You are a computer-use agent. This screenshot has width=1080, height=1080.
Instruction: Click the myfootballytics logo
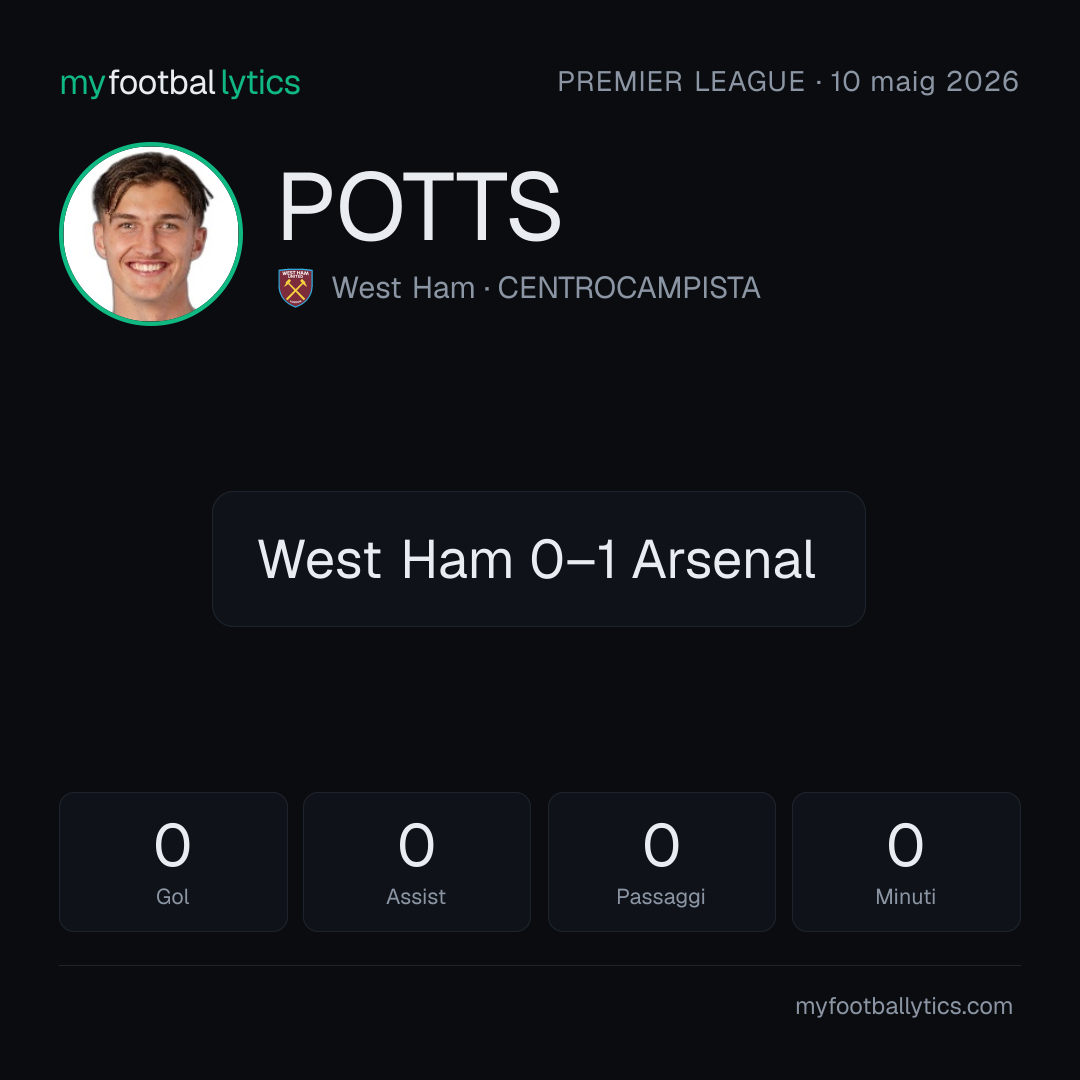tap(180, 83)
